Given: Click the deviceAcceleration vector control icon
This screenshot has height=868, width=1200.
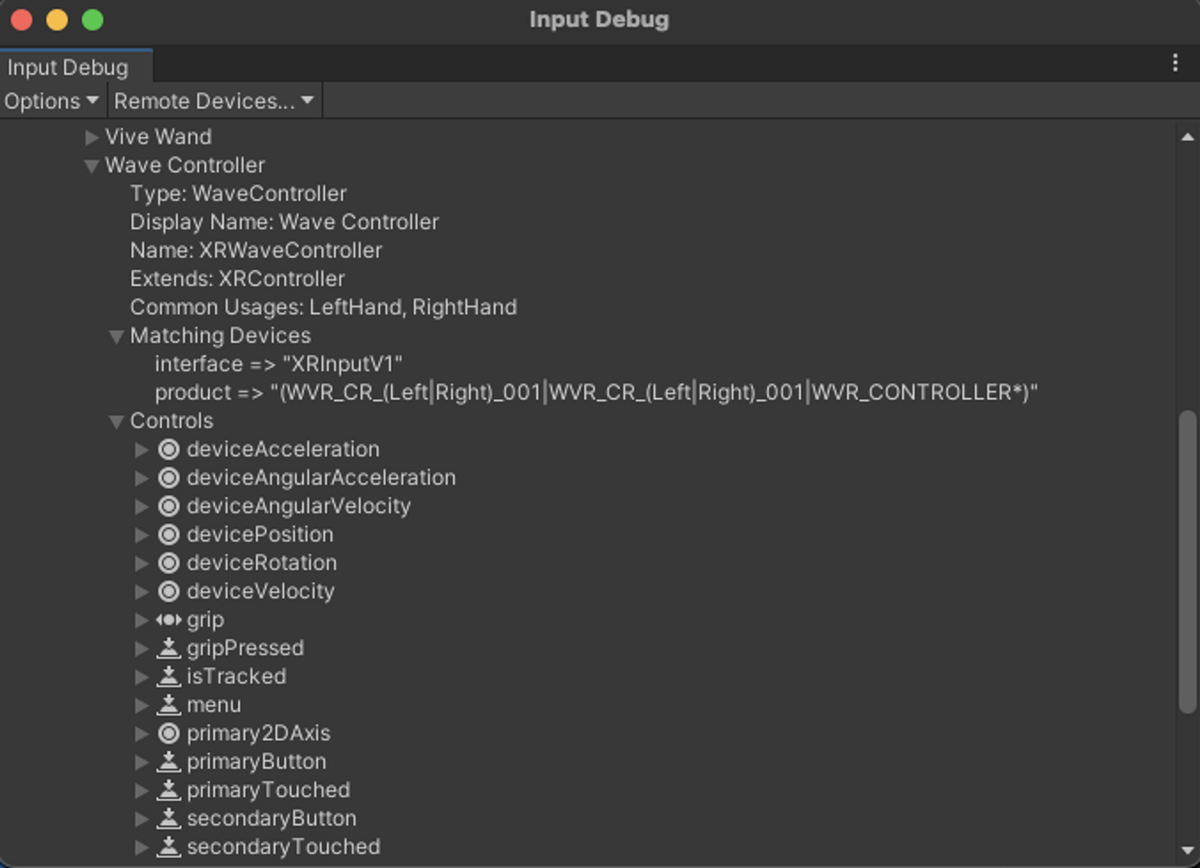Looking at the screenshot, I should point(168,450).
